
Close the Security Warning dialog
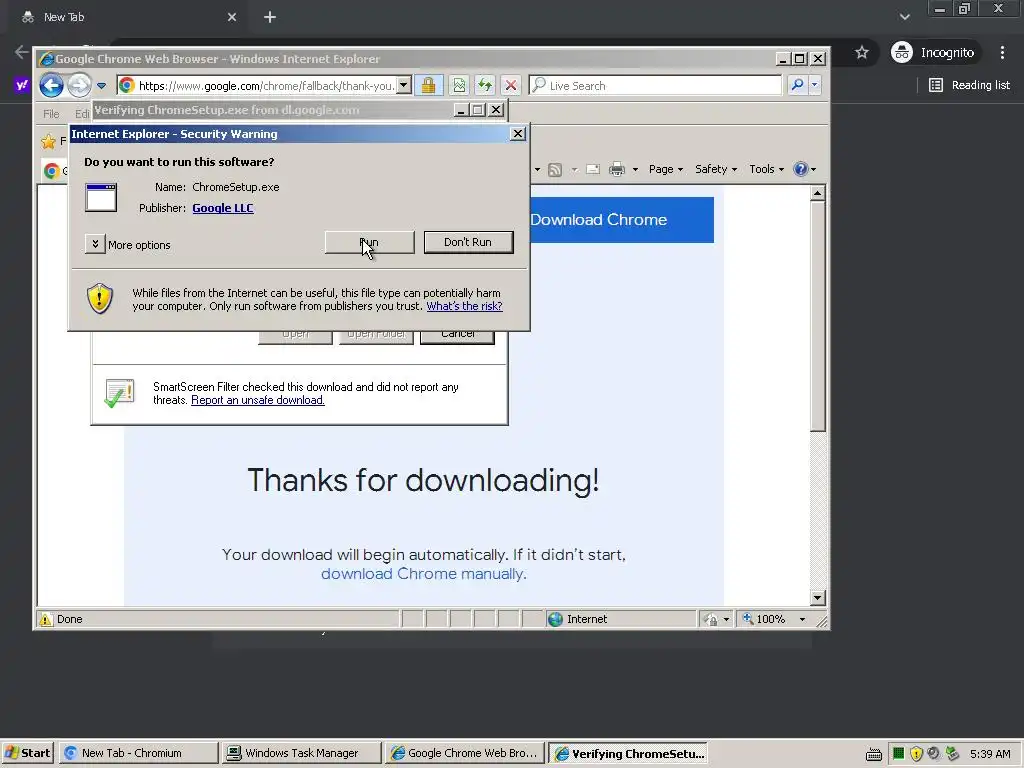point(518,134)
